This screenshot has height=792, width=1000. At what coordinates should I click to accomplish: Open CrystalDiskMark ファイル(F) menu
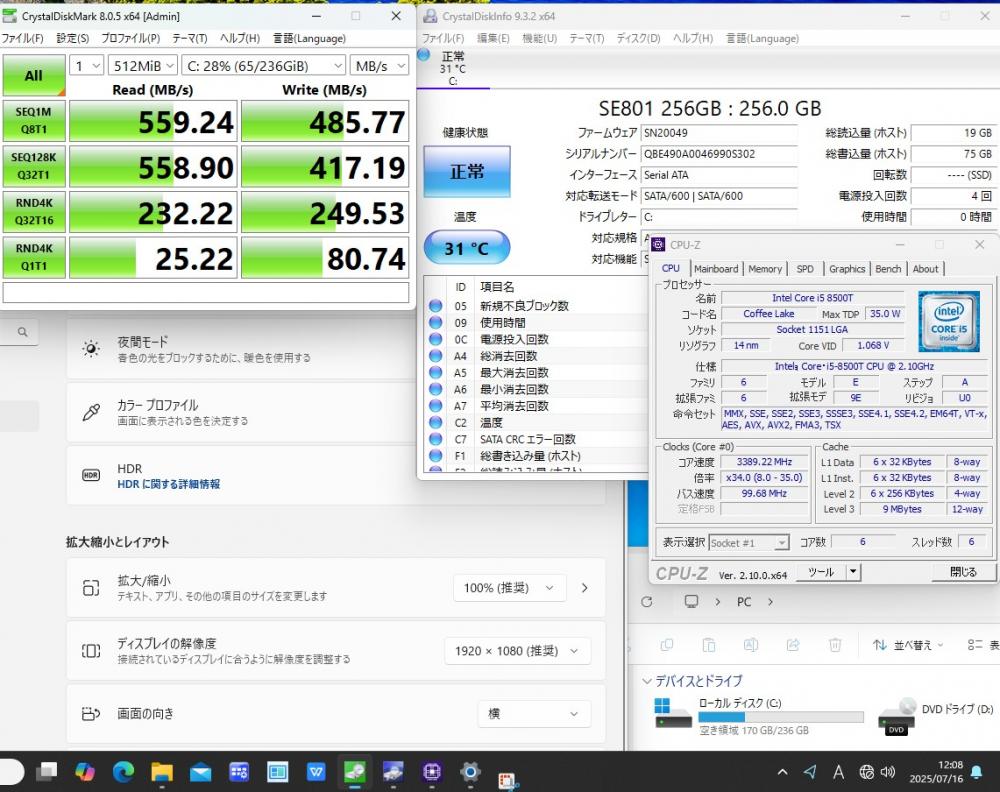(22, 38)
